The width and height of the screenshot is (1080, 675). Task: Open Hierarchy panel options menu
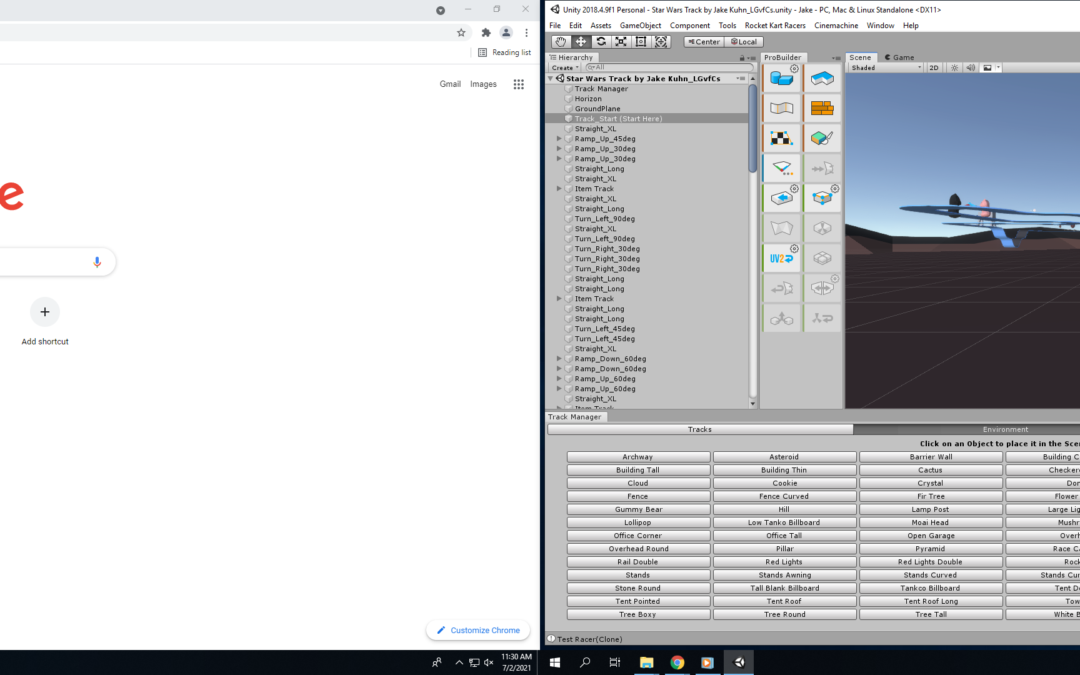tap(752, 58)
